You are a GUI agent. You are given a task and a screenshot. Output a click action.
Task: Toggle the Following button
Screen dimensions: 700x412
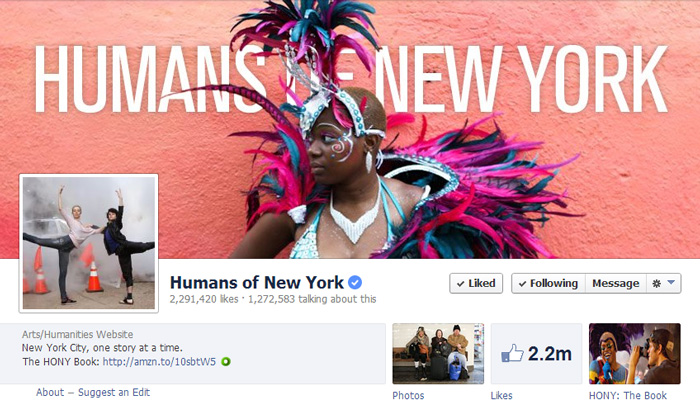tap(548, 283)
